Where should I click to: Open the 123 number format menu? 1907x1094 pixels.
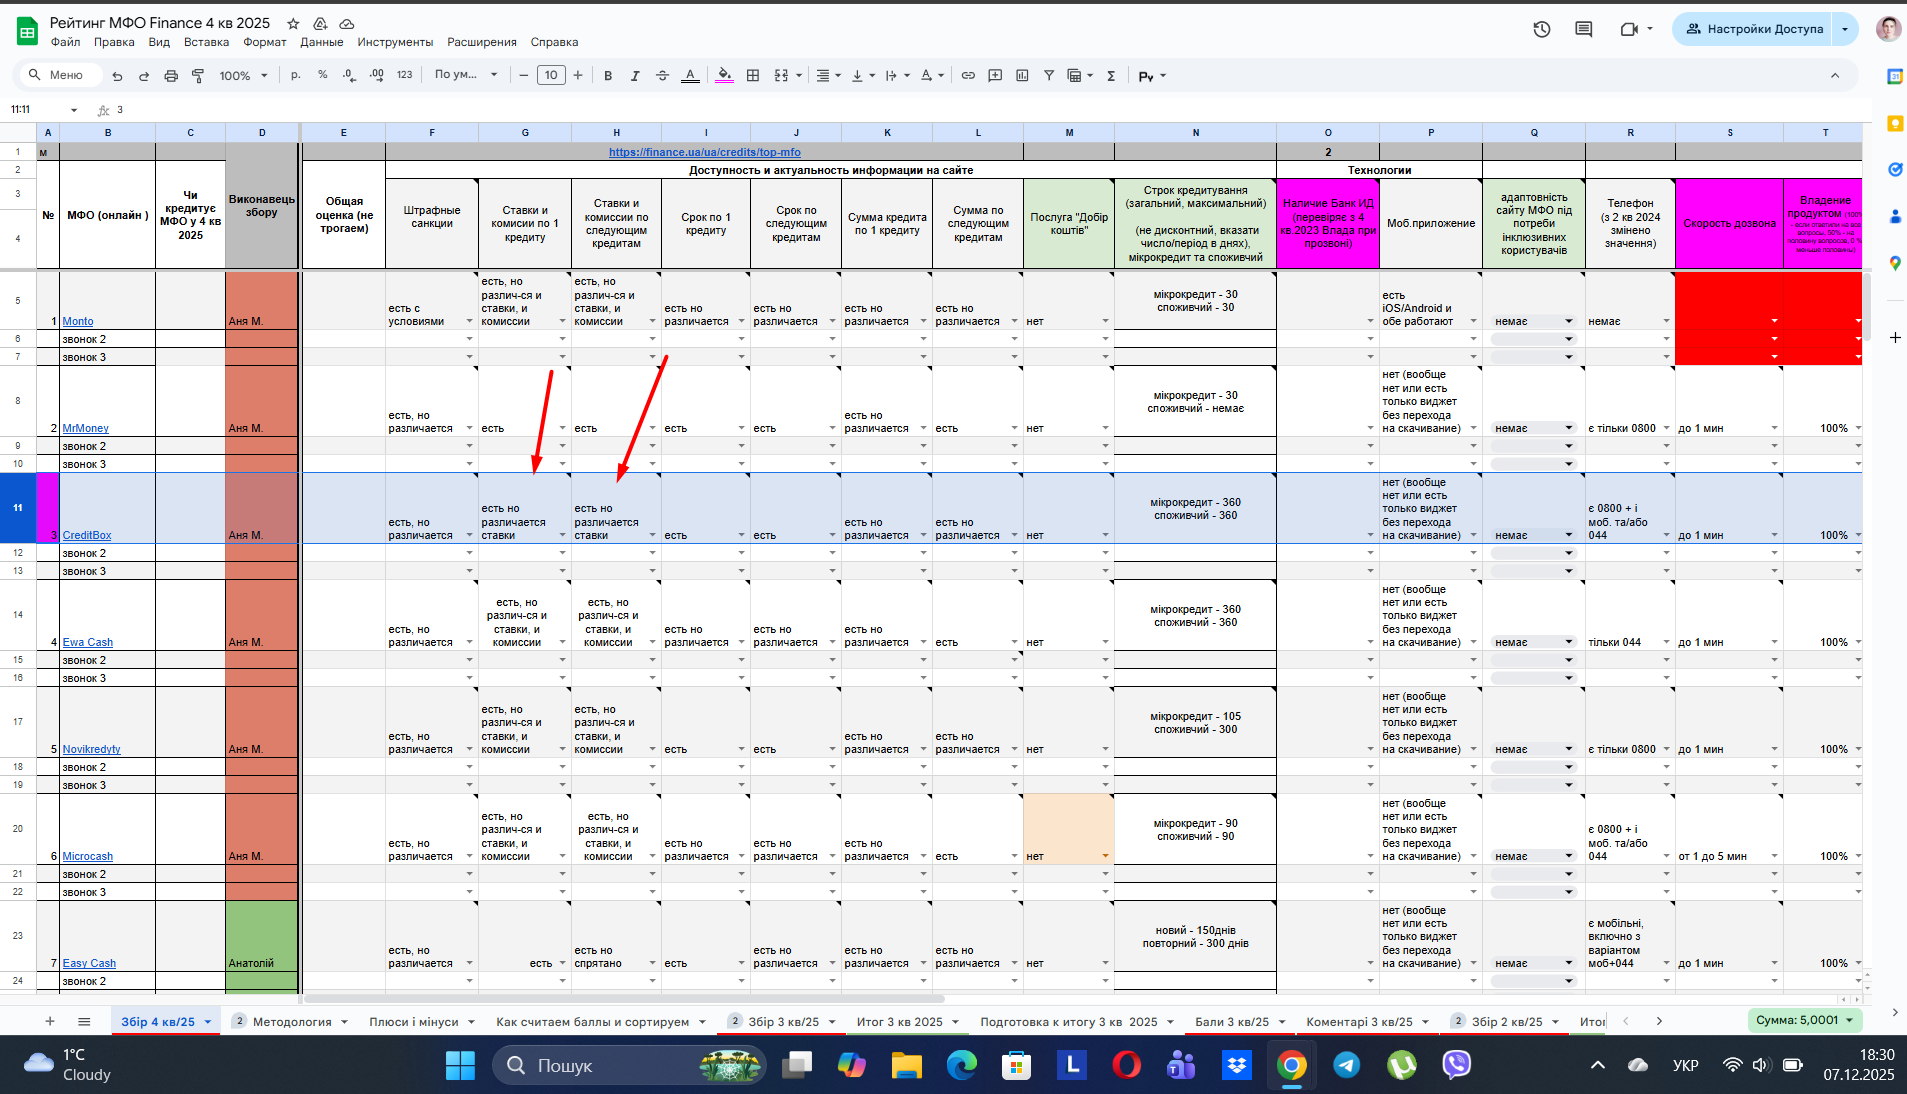tap(404, 75)
